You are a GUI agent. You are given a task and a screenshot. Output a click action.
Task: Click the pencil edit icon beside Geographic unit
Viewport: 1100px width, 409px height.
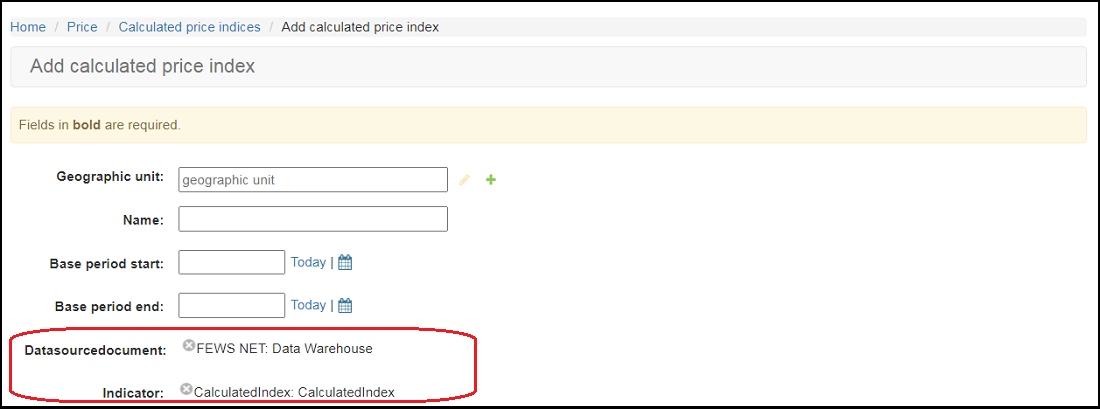point(464,180)
